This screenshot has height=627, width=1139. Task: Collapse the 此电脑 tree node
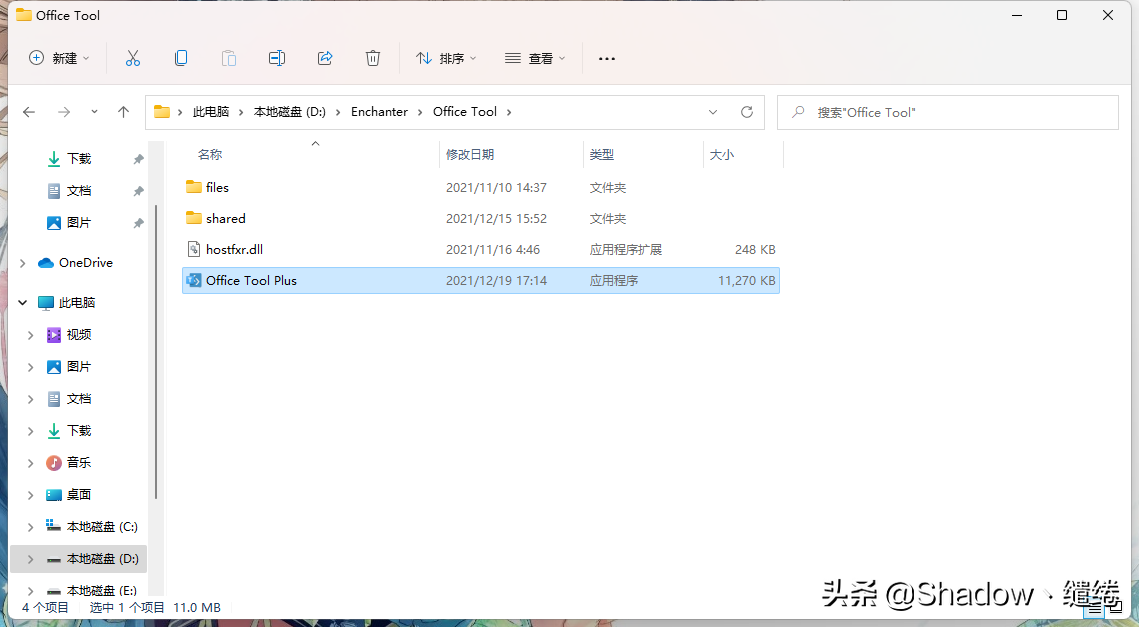[x=23, y=302]
